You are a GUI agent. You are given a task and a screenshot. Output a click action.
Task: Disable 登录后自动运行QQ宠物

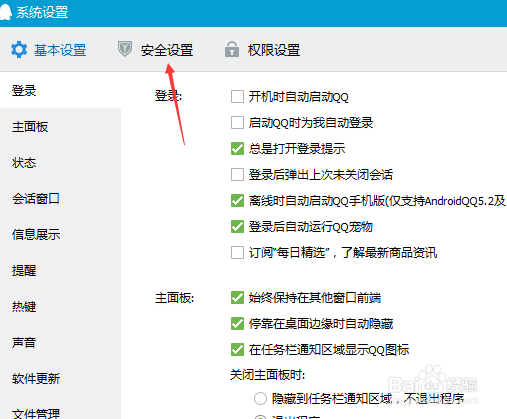[x=237, y=227]
